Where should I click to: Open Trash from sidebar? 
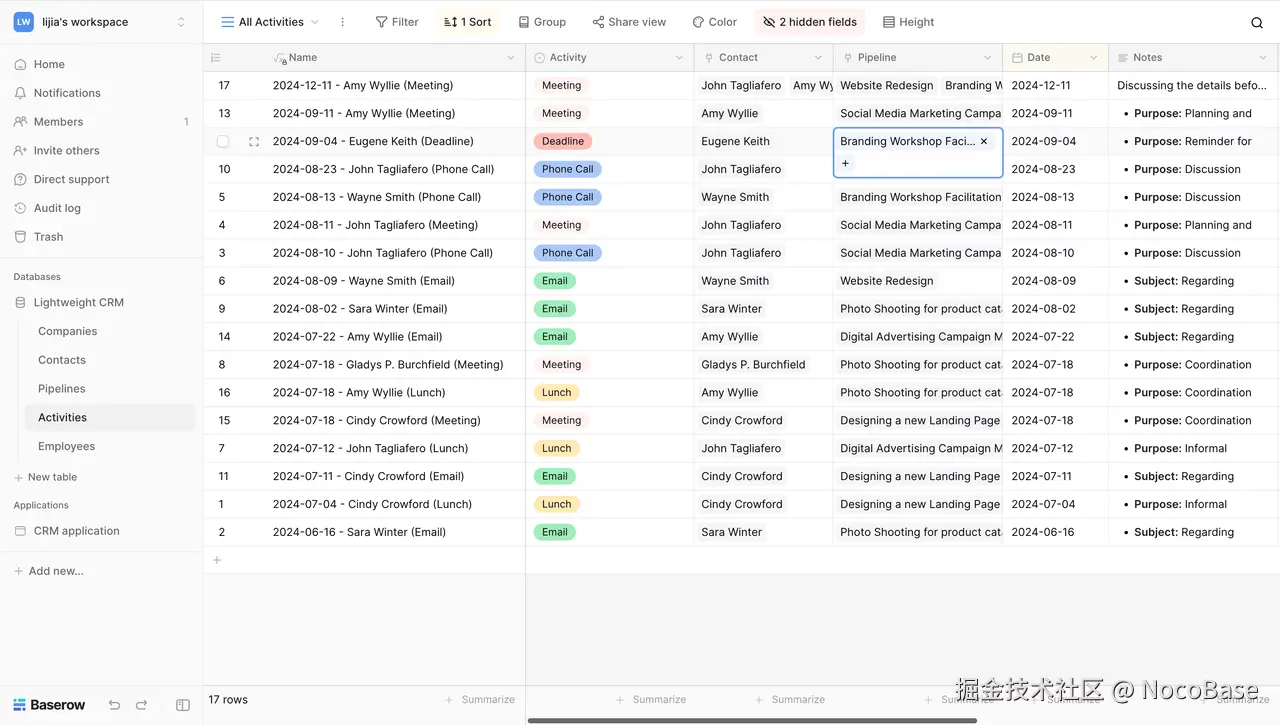[48, 237]
